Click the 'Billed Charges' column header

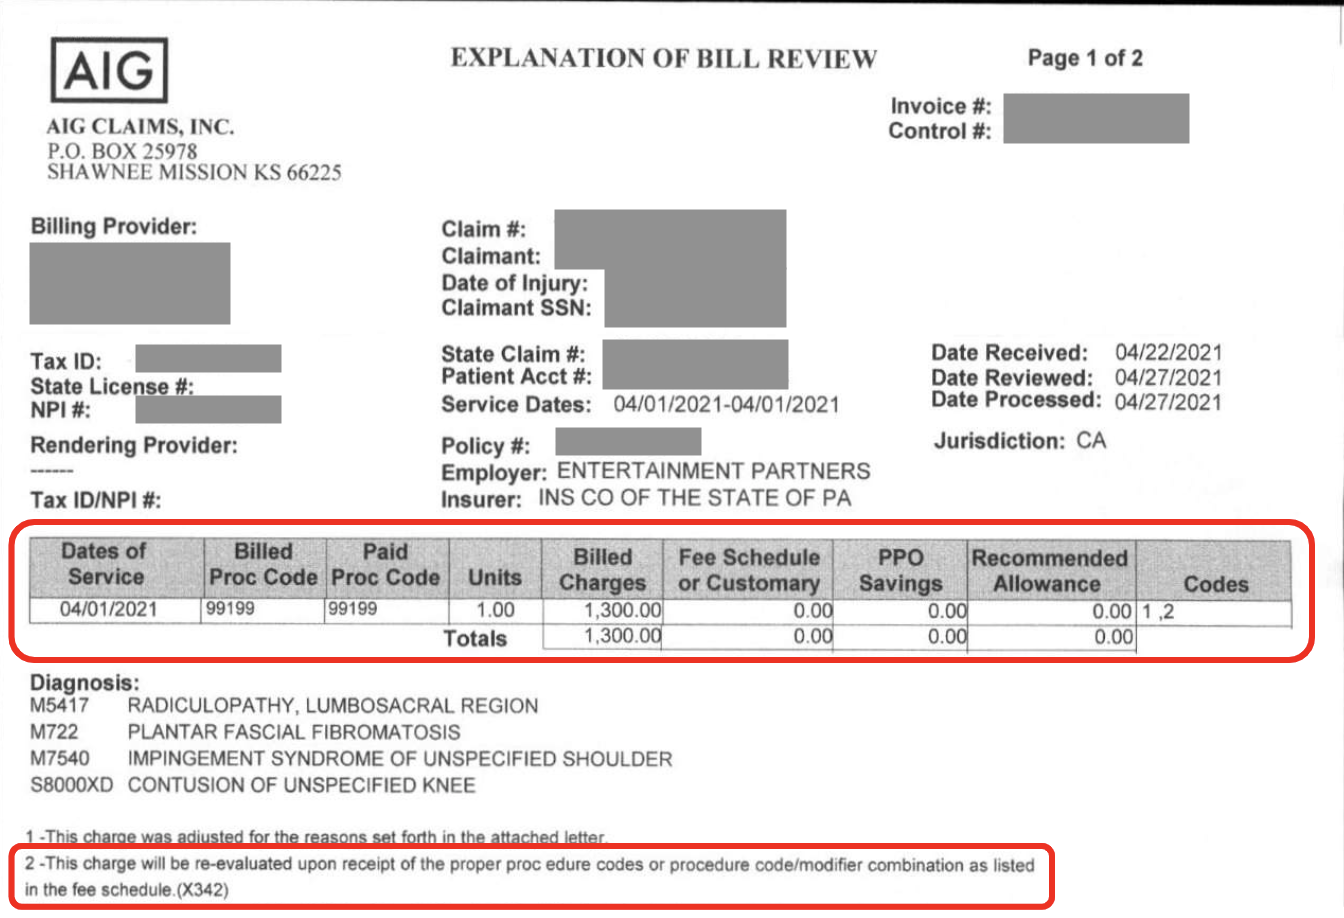tap(603, 570)
